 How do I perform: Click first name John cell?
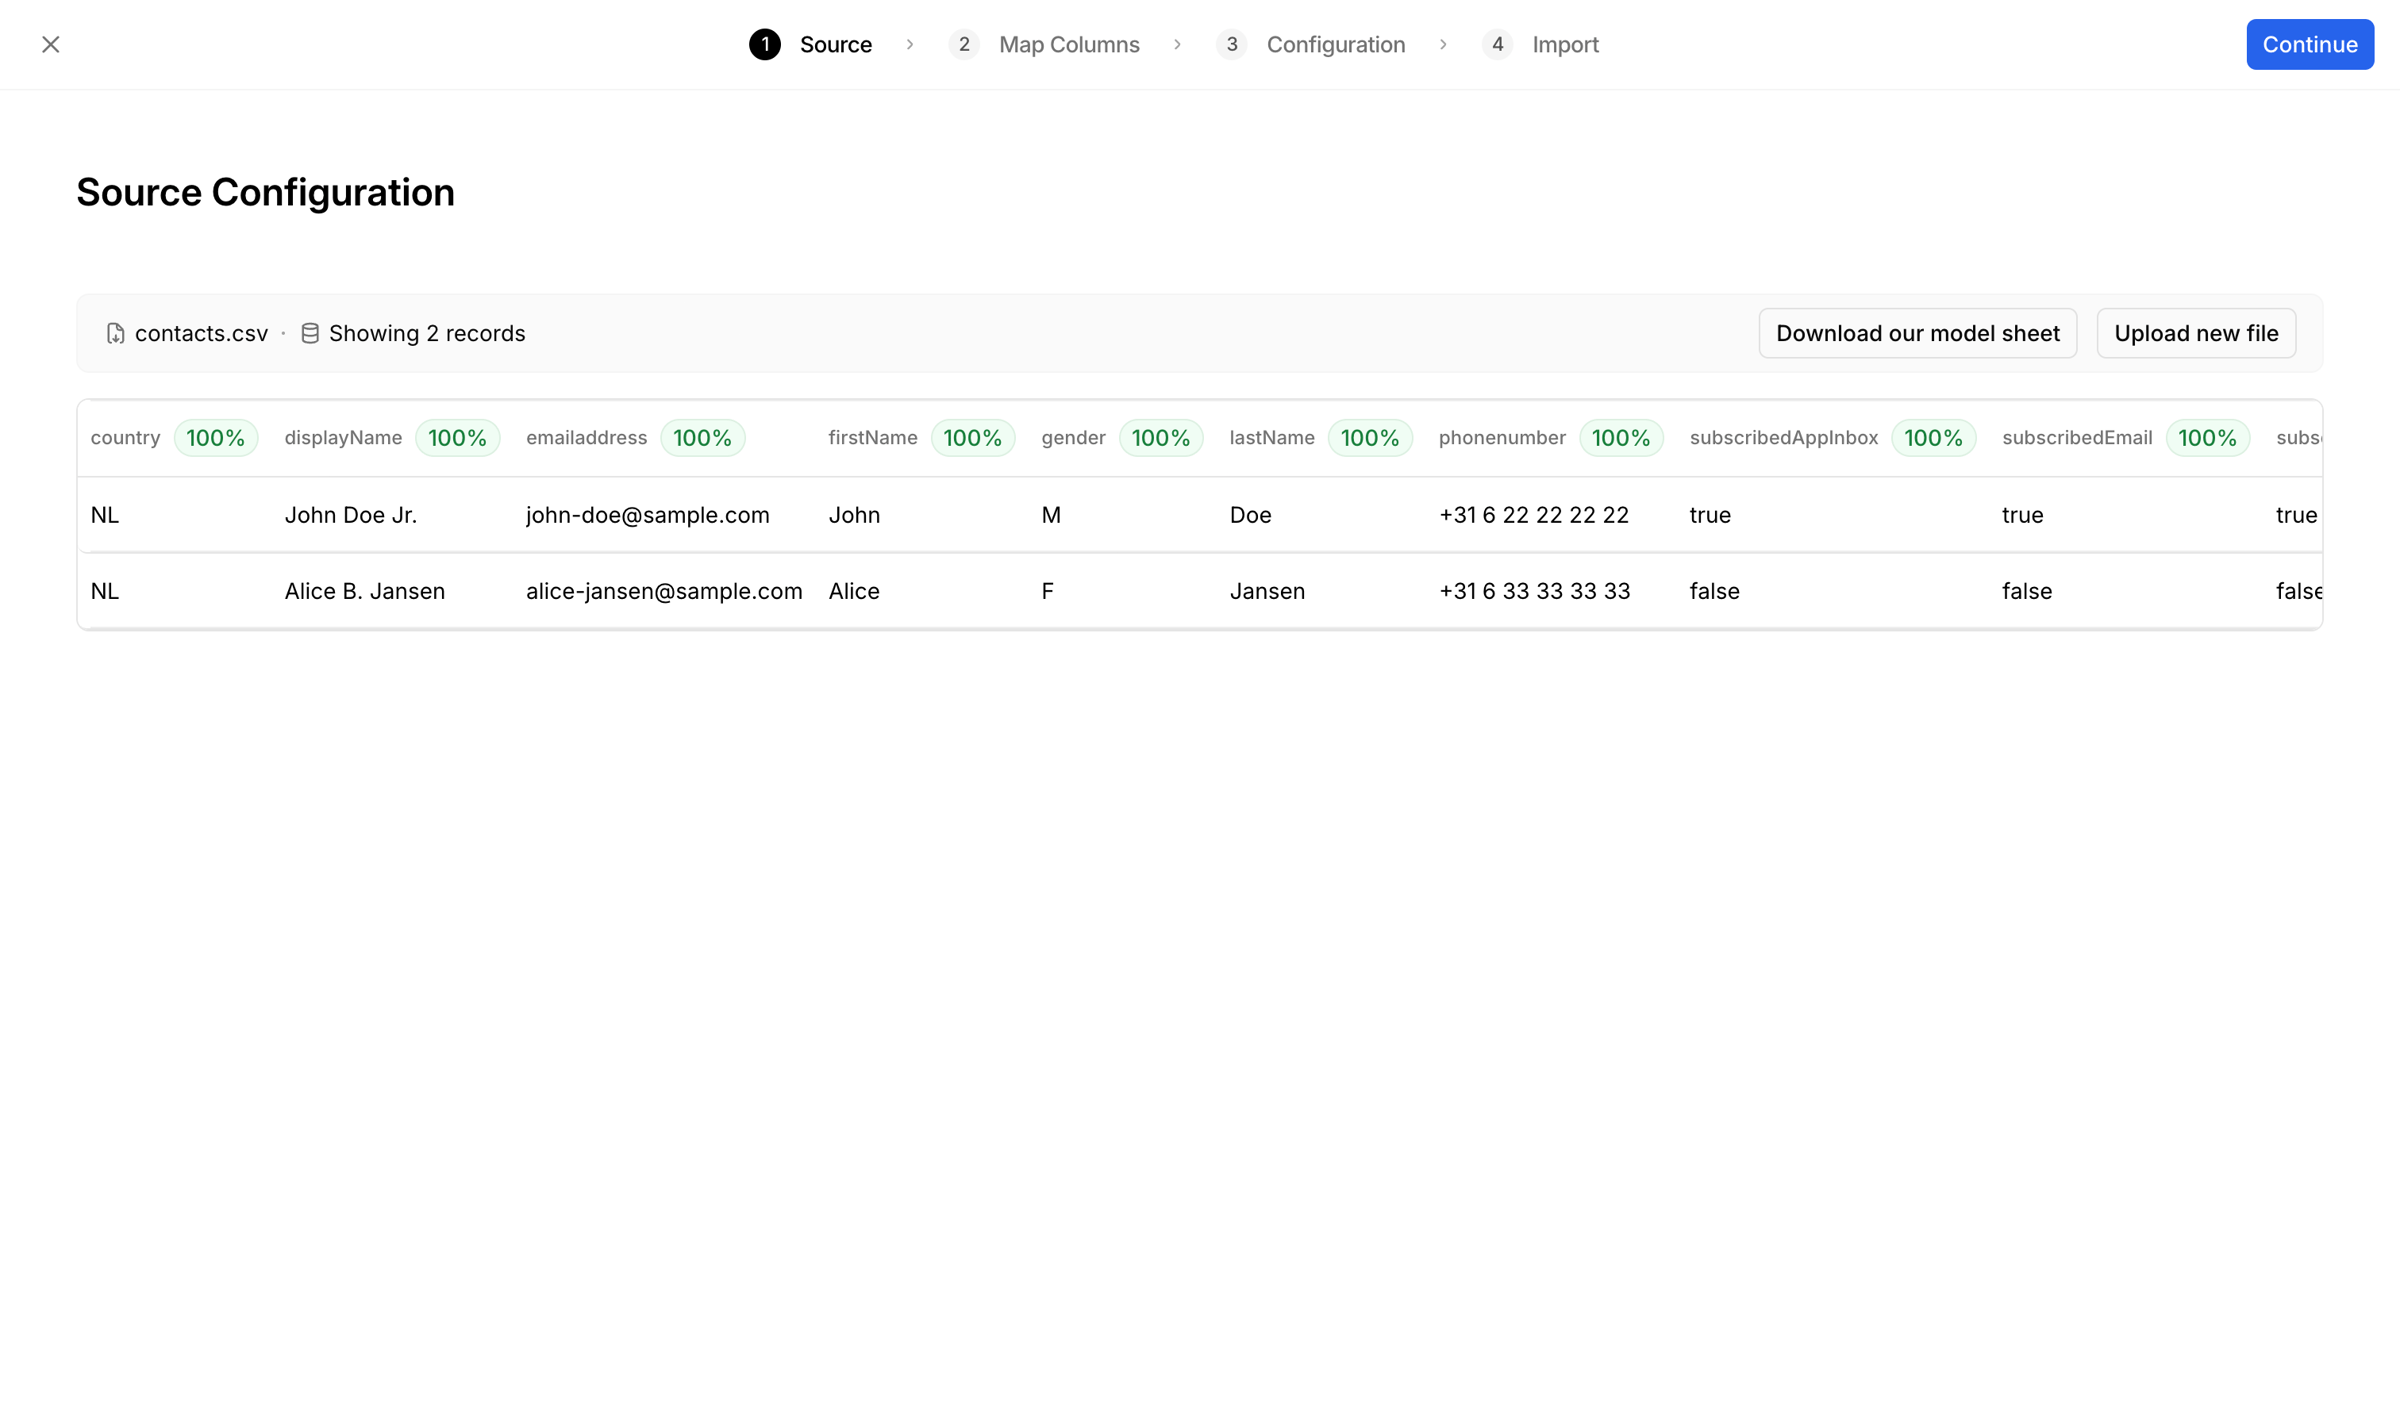pos(854,515)
